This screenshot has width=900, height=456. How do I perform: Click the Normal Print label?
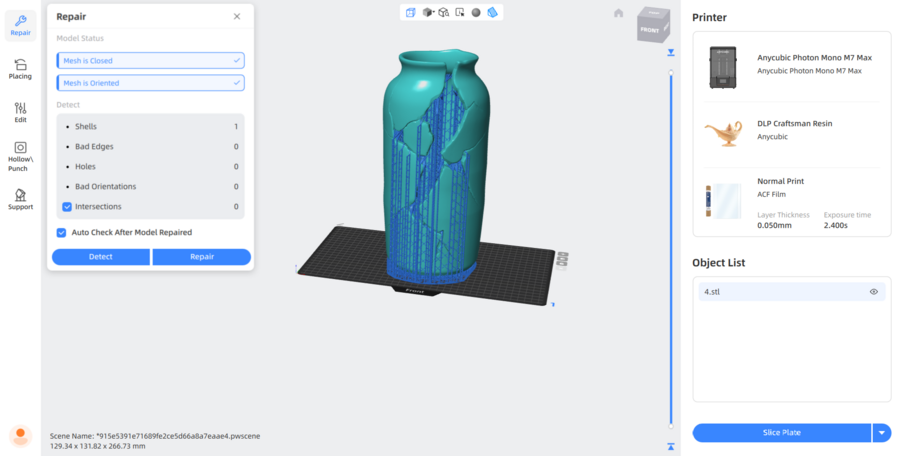[781, 181]
